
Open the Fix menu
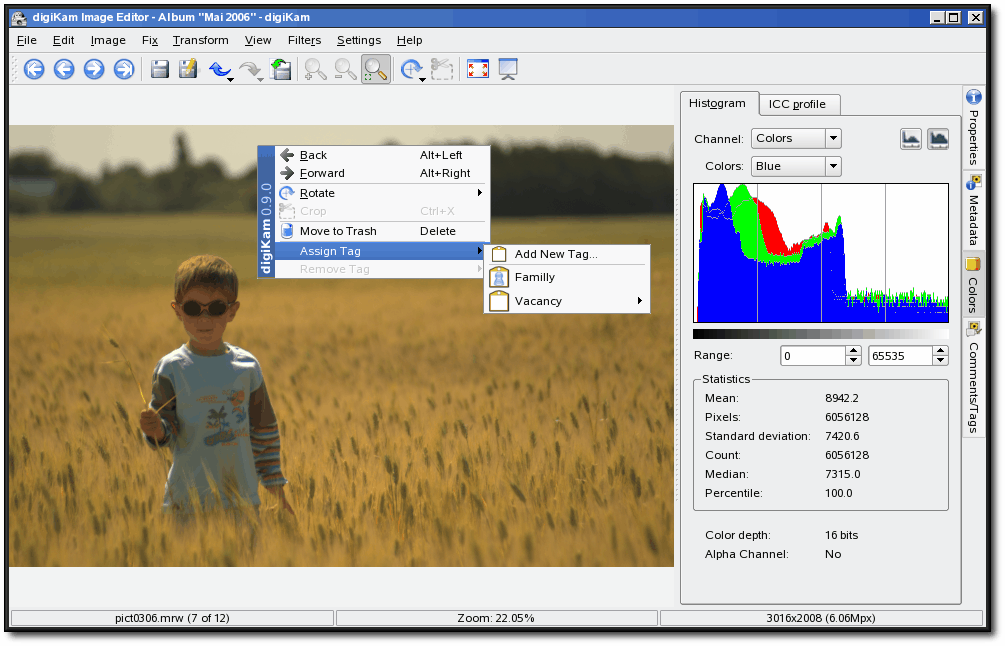click(150, 40)
